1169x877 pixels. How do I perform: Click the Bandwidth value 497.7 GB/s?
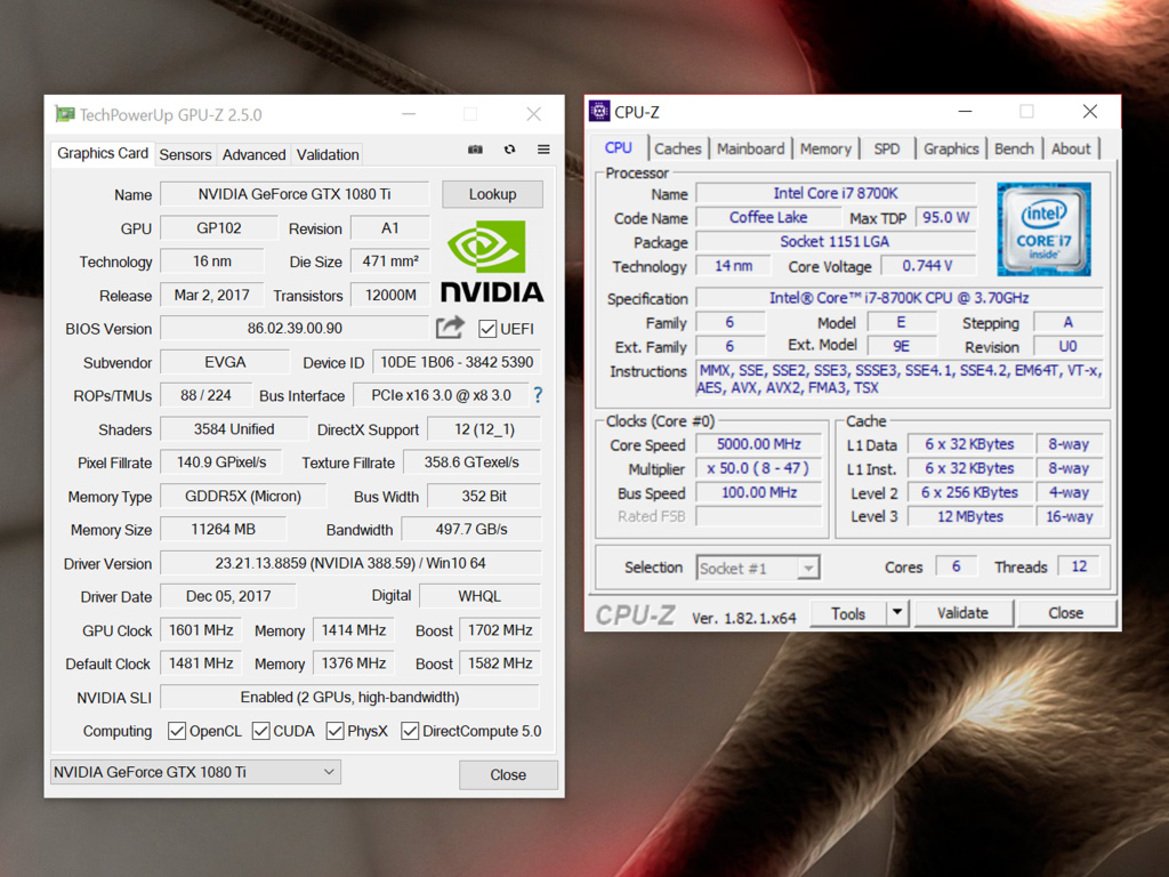click(471, 529)
